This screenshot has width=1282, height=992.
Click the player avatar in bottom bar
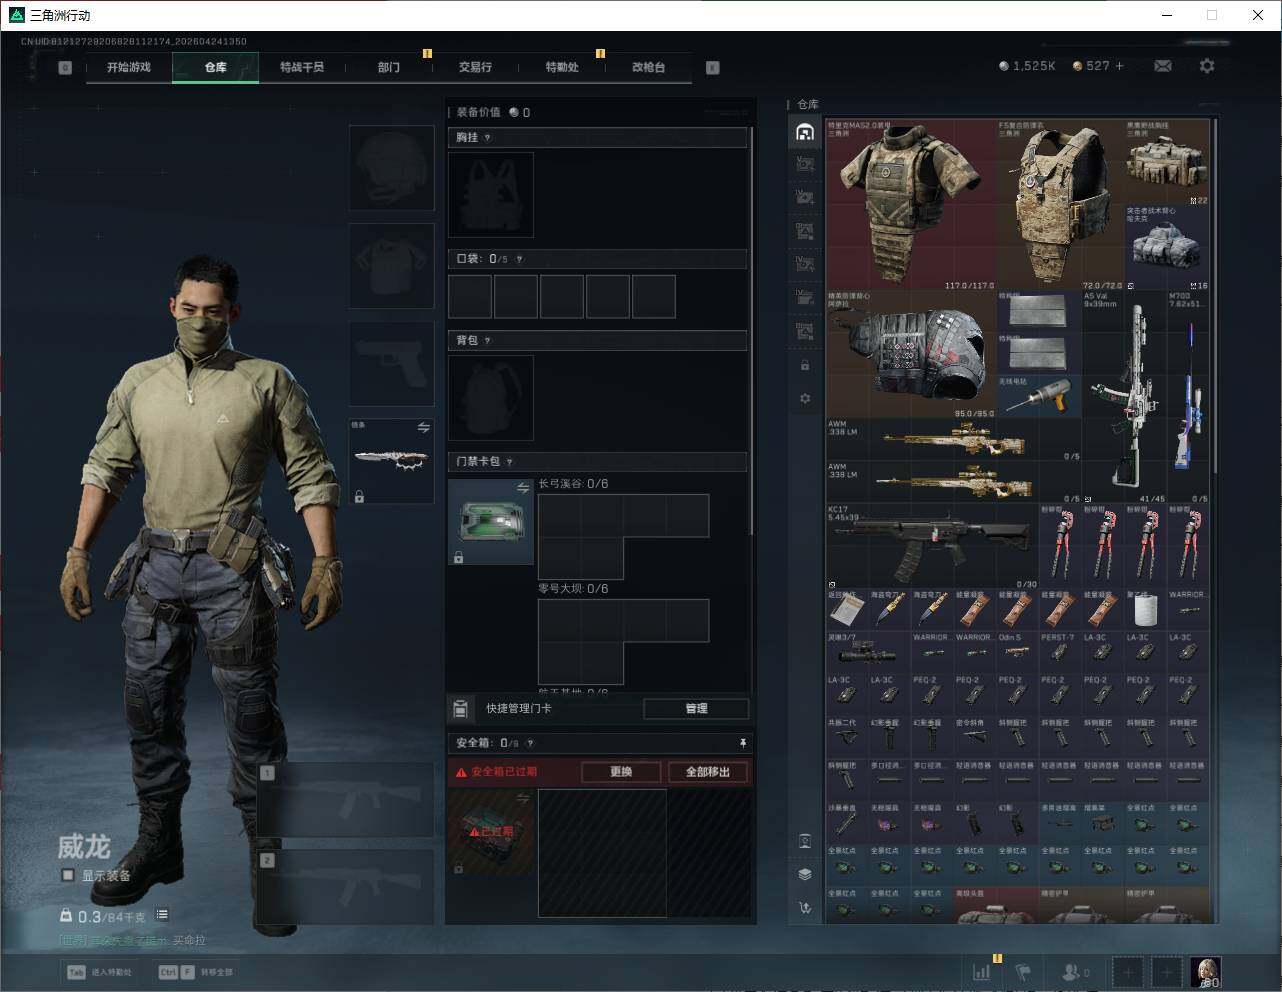pyautogui.click(x=1205, y=972)
